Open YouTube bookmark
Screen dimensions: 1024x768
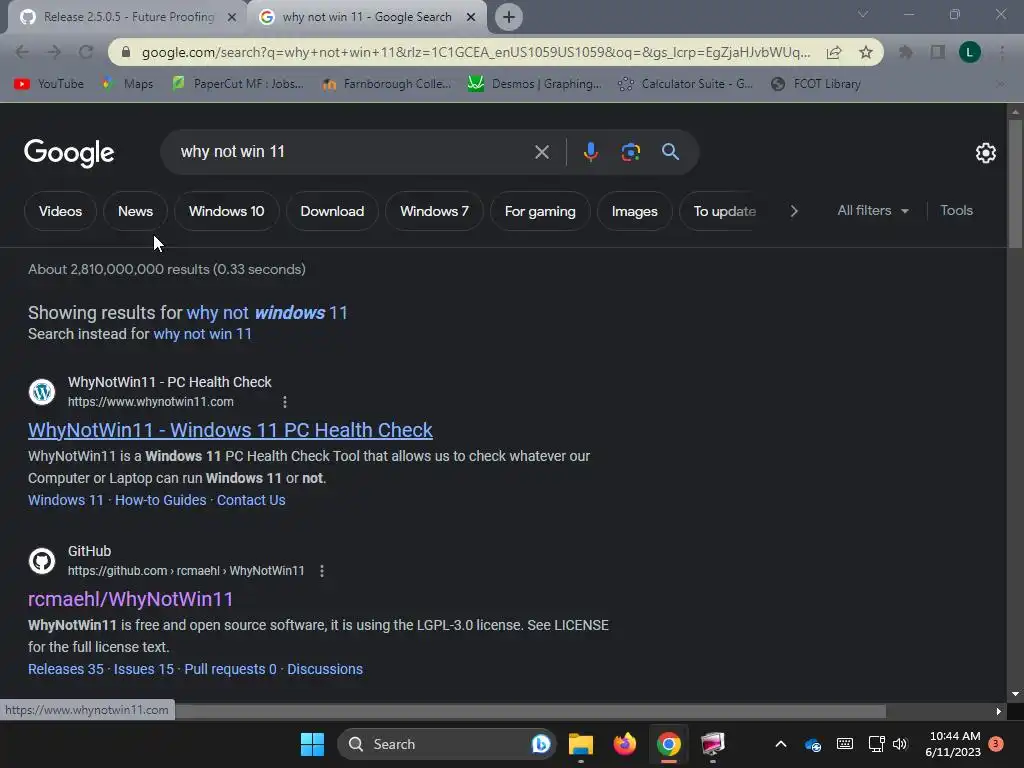(x=50, y=84)
